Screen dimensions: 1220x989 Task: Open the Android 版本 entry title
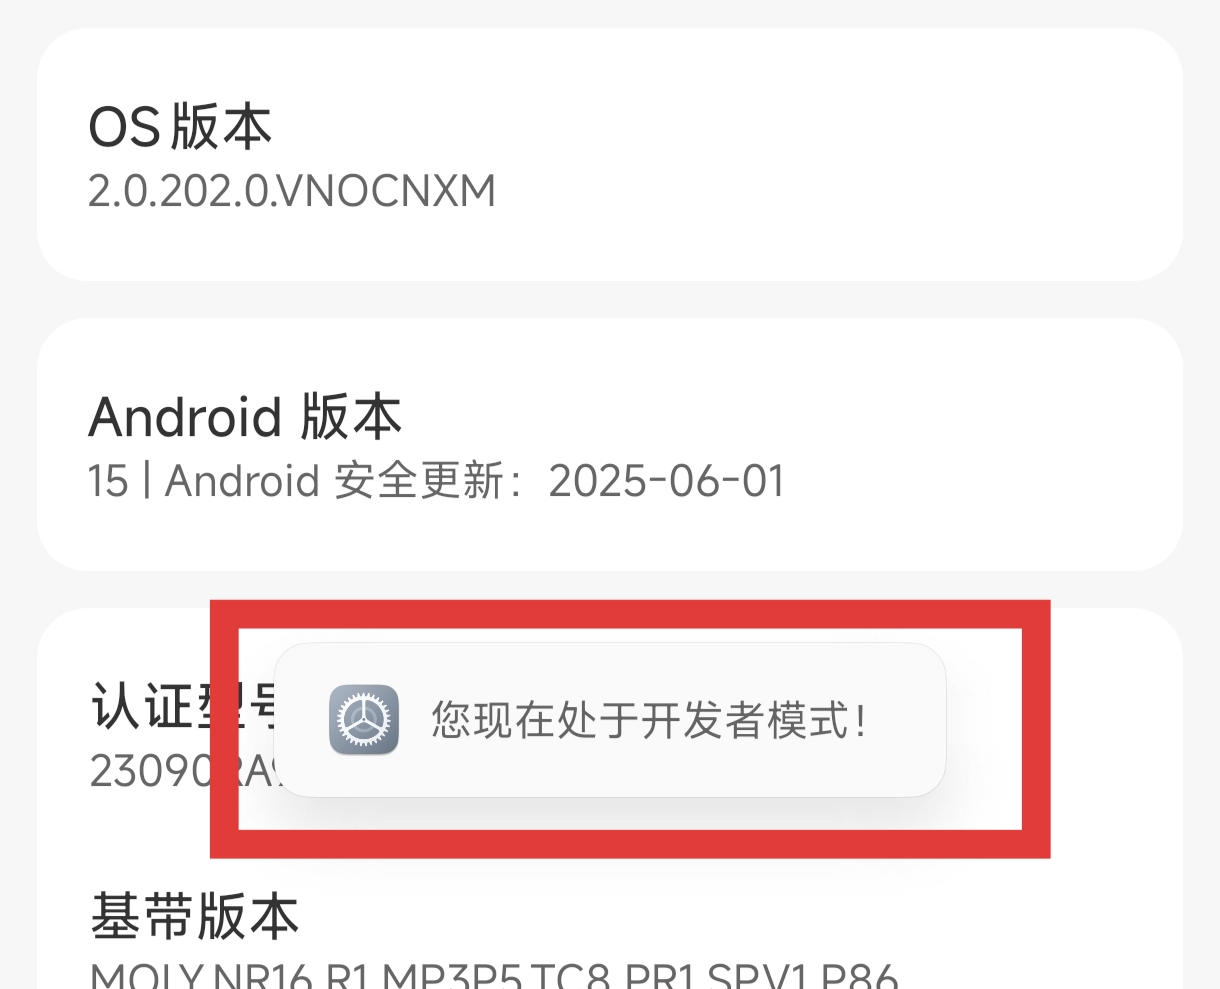[245, 416]
